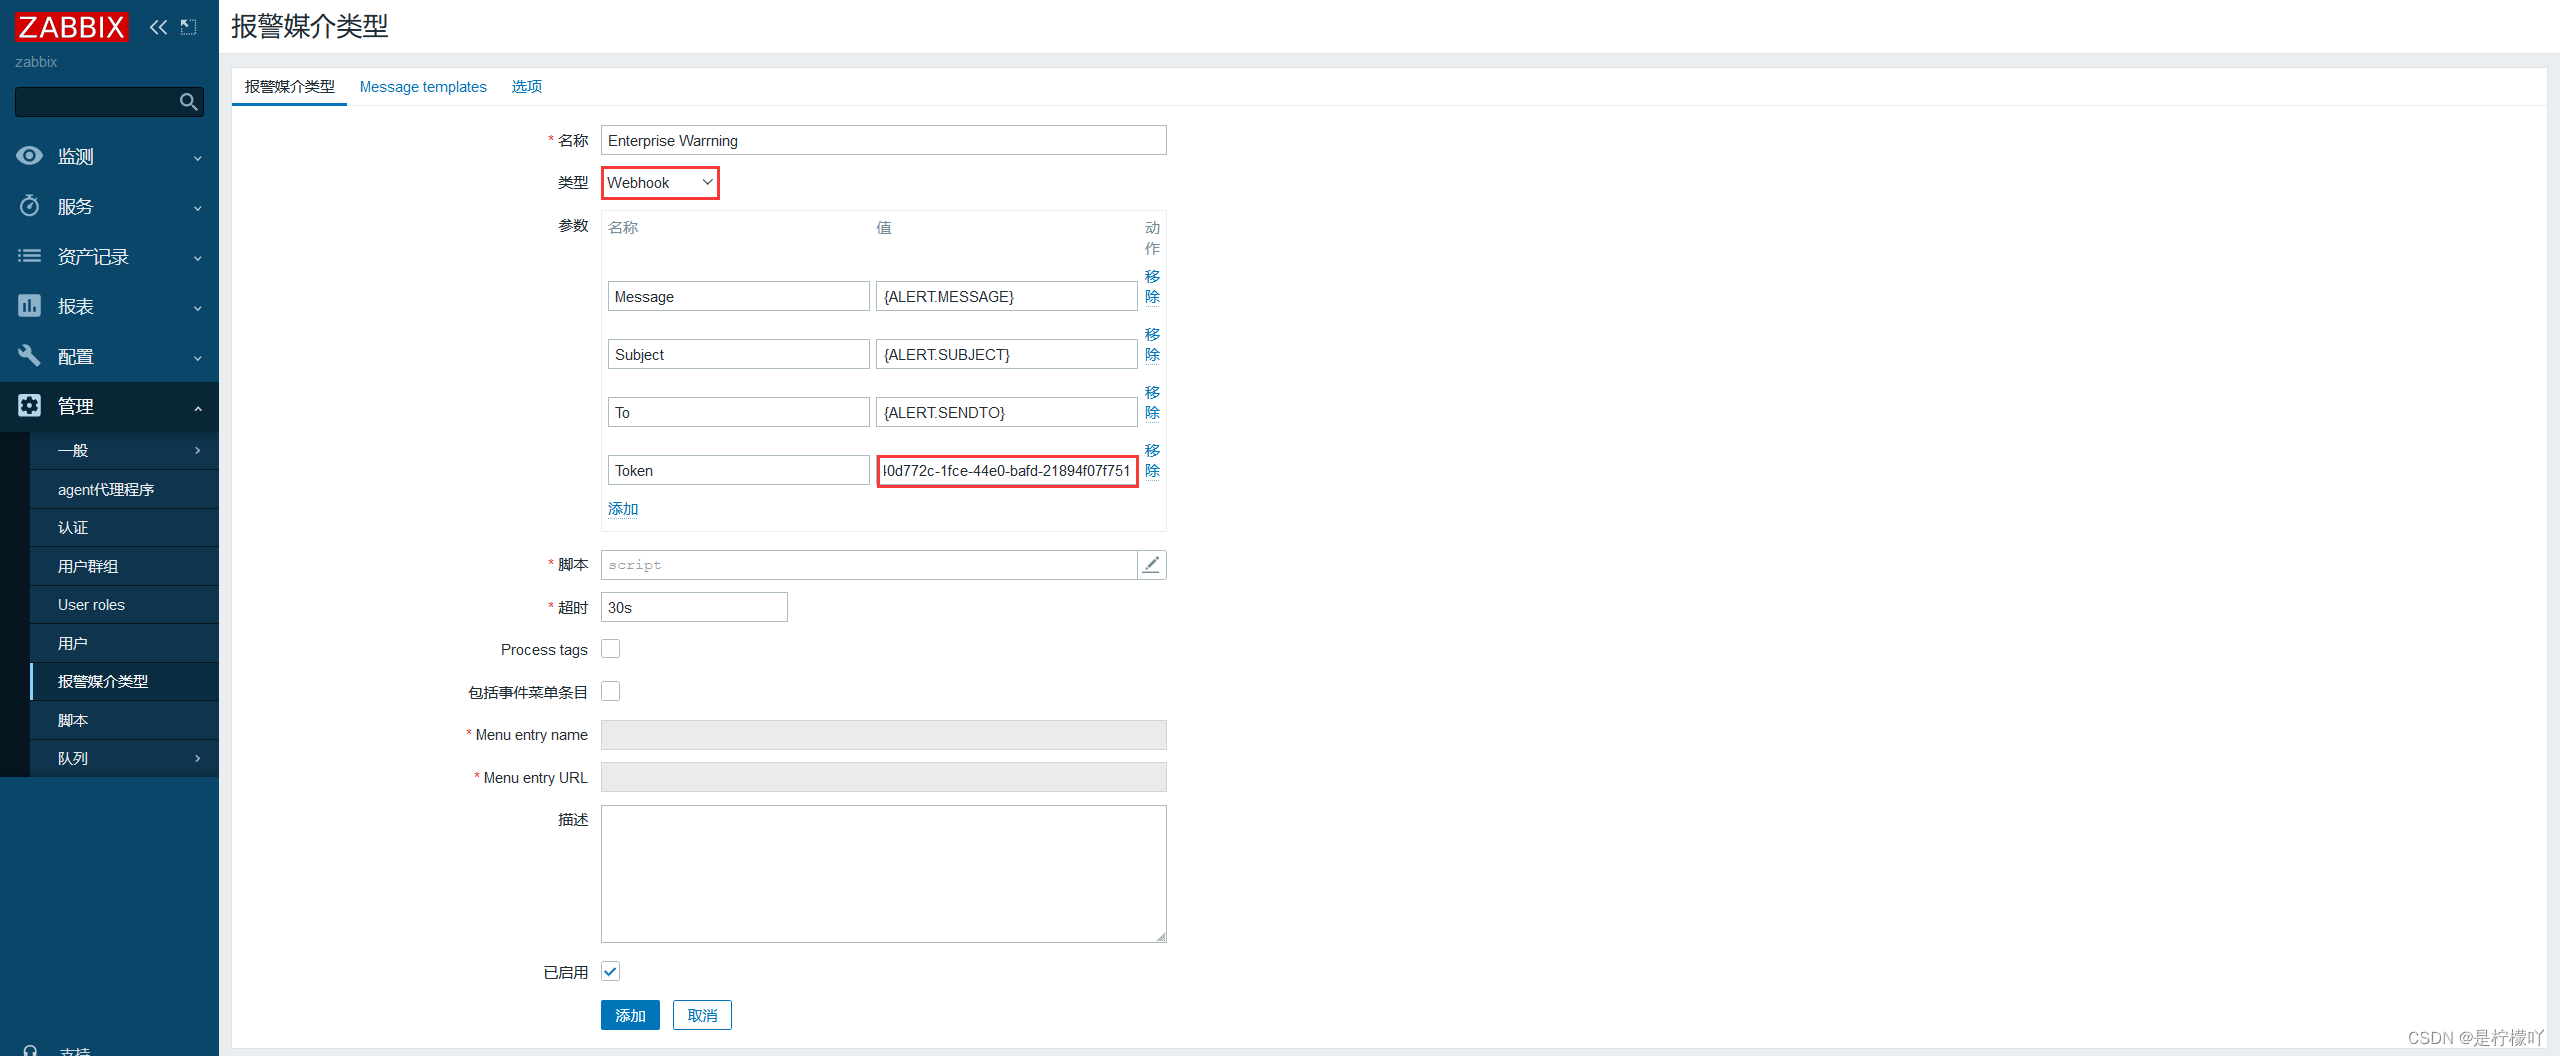This screenshot has width=2560, height=1056.
Task: Expand the 队列 submenu
Action: click(124, 758)
